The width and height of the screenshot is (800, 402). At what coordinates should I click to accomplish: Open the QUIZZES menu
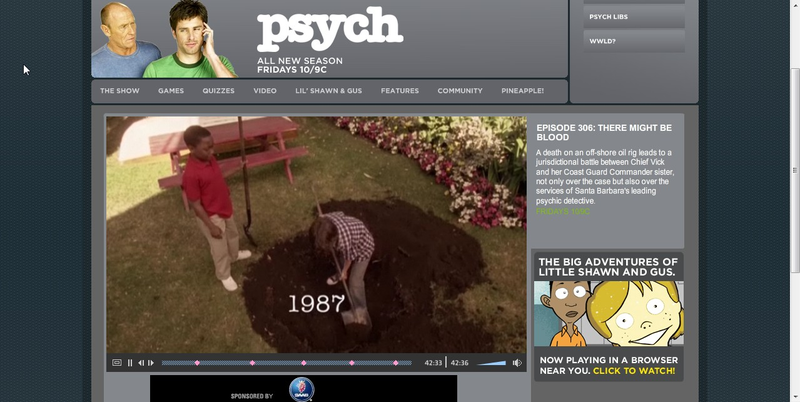(218, 91)
